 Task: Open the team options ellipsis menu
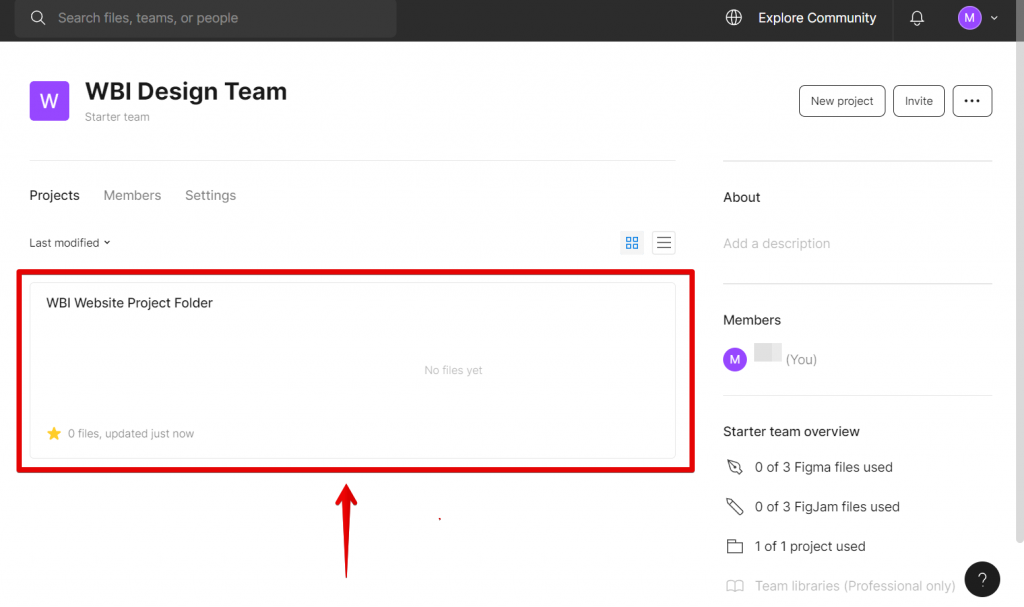(x=972, y=101)
